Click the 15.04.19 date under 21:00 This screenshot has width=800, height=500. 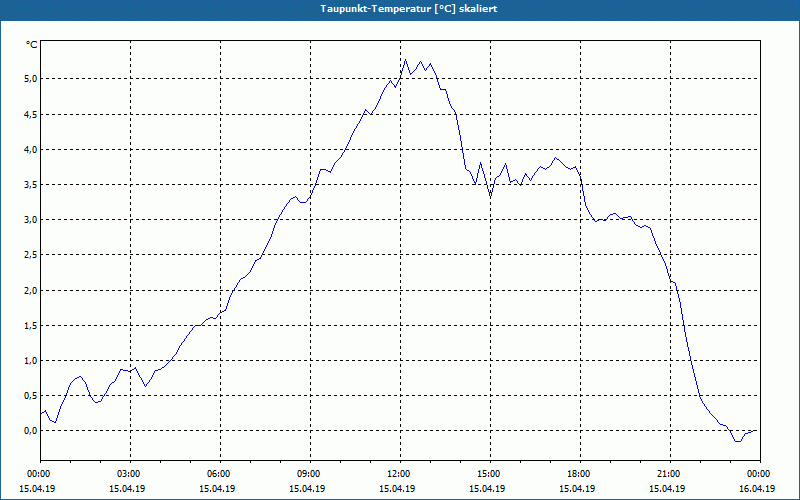pyautogui.click(x=667, y=489)
